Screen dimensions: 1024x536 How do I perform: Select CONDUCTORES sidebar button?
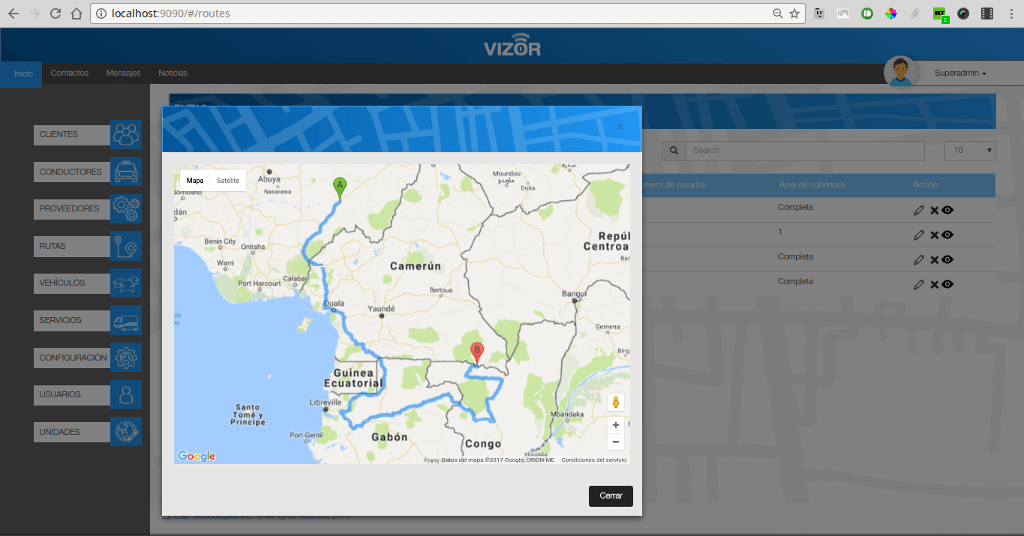(72, 172)
